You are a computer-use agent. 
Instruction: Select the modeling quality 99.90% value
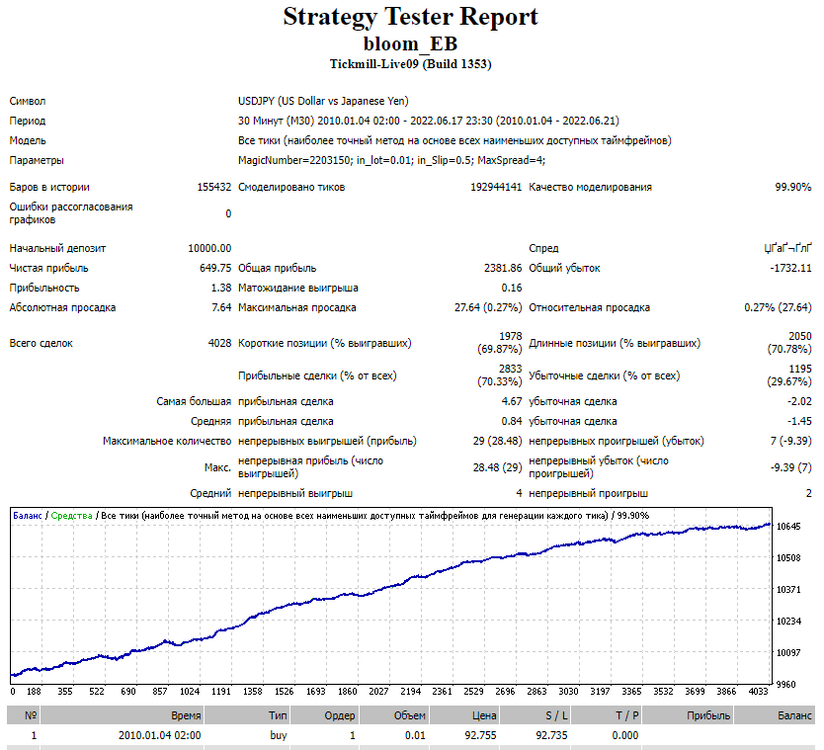793,187
